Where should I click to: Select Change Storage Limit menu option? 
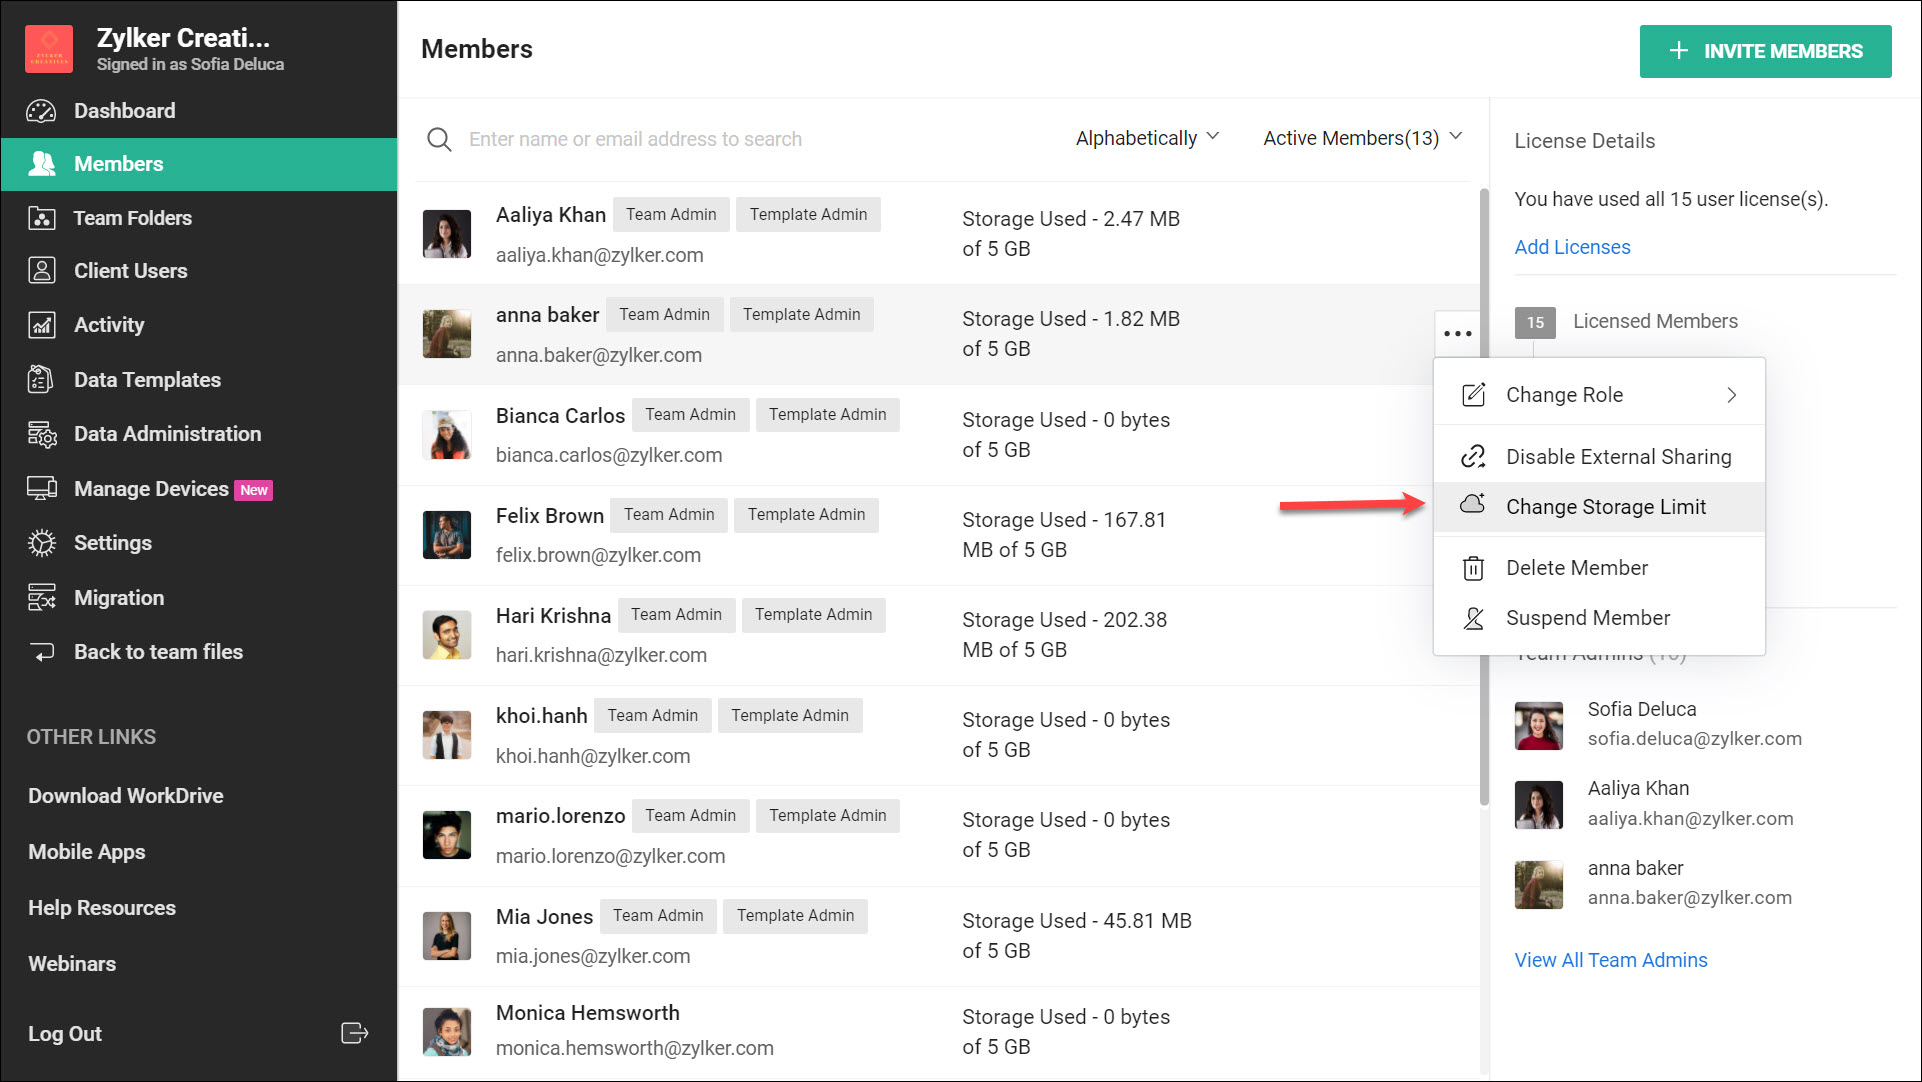(1605, 507)
